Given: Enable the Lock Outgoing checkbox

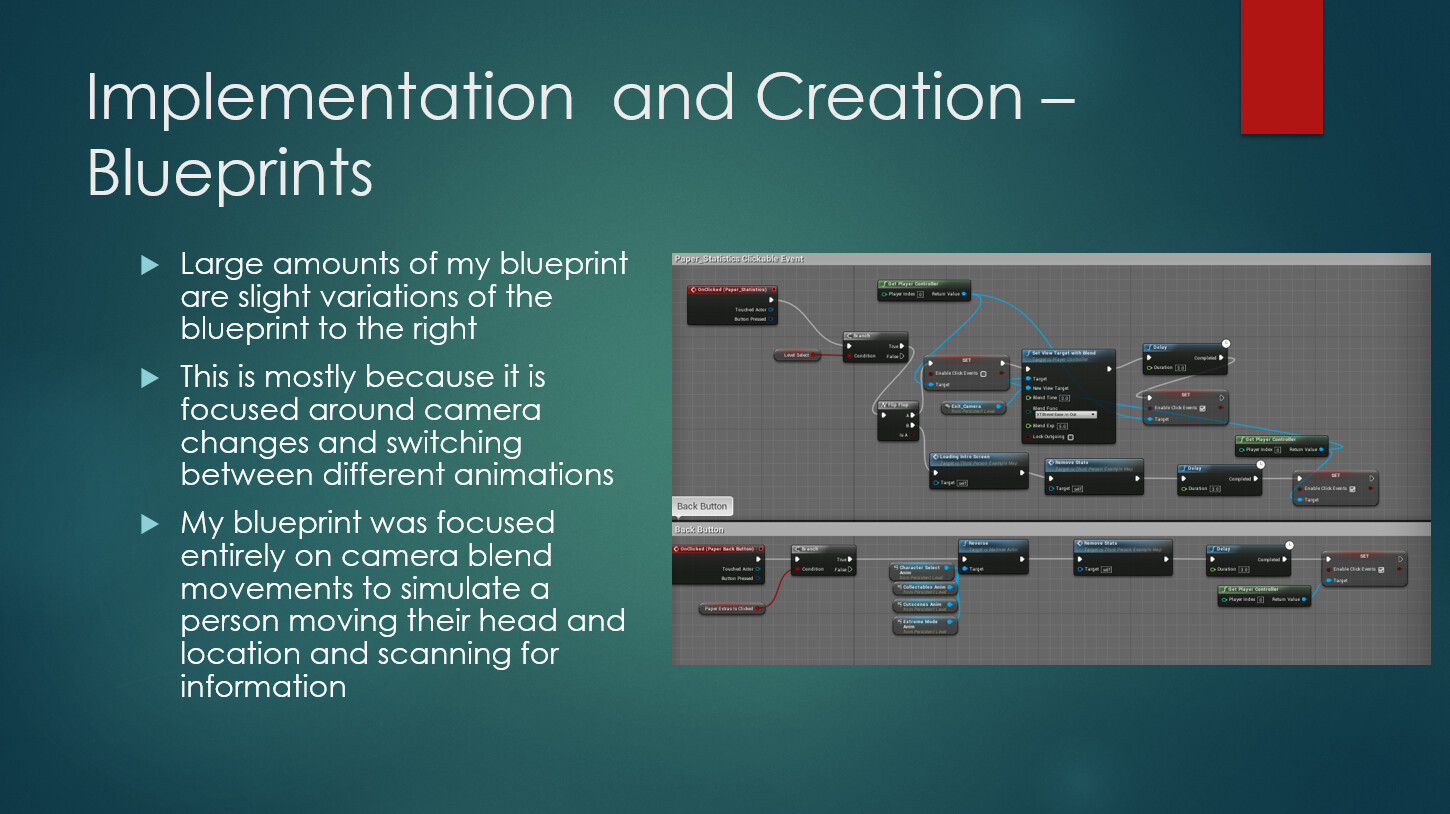Looking at the screenshot, I should click(1070, 438).
